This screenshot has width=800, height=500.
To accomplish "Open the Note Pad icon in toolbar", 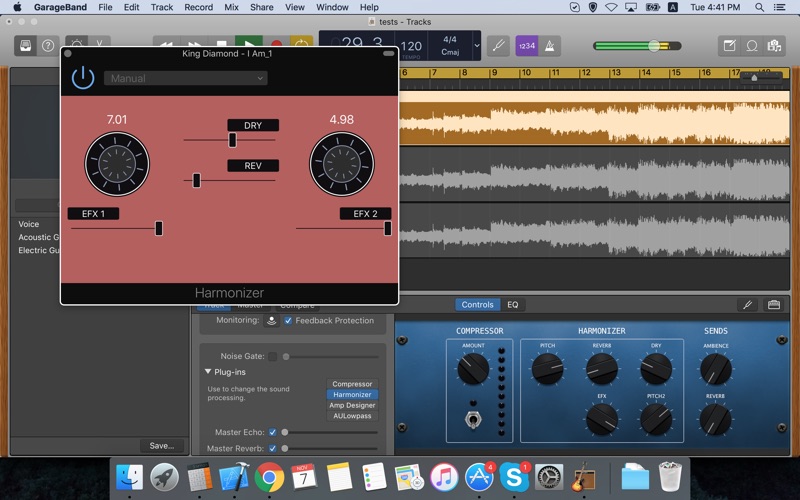I will [730, 46].
